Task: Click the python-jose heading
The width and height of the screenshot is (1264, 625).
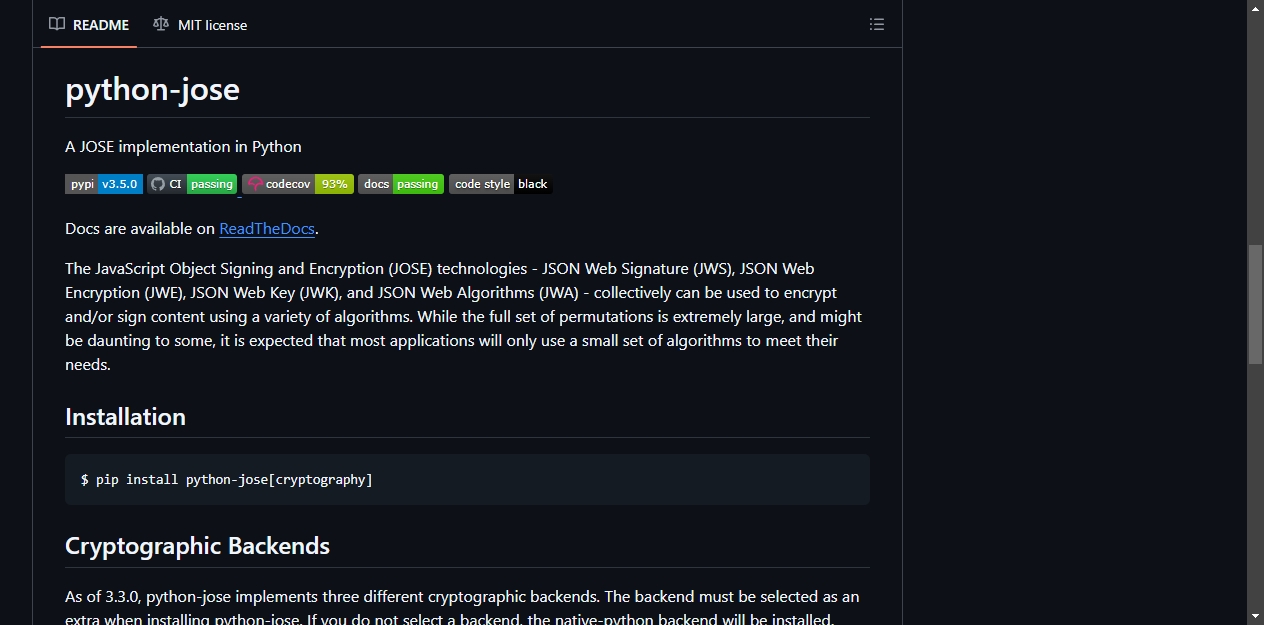Action: point(152,89)
